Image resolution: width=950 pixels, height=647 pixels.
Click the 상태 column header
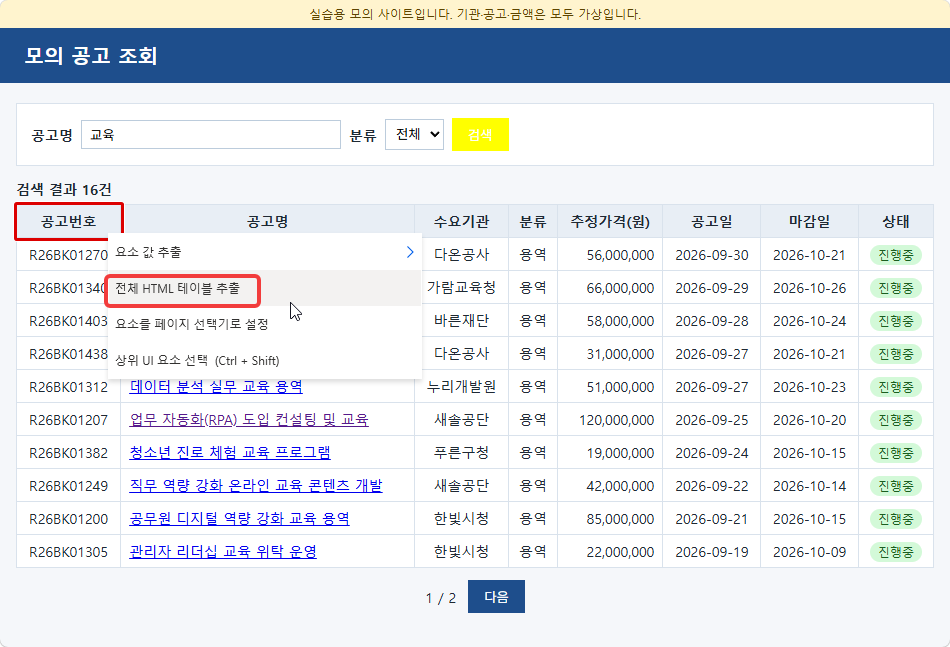pos(895,222)
